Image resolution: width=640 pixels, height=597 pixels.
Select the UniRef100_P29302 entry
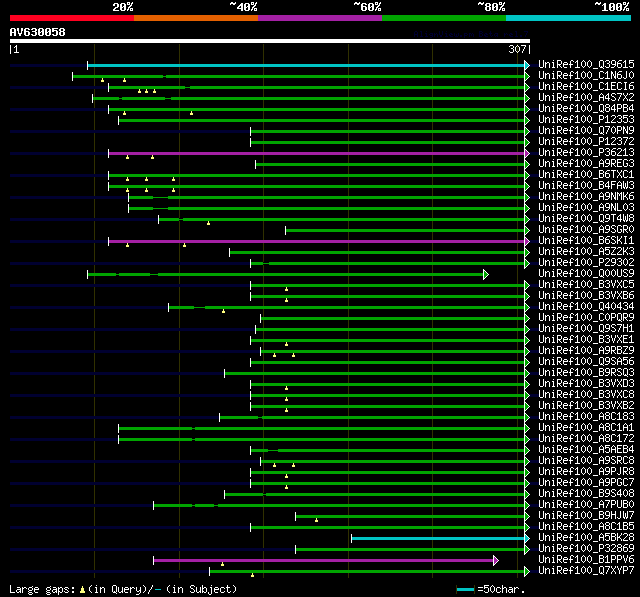click(586, 263)
